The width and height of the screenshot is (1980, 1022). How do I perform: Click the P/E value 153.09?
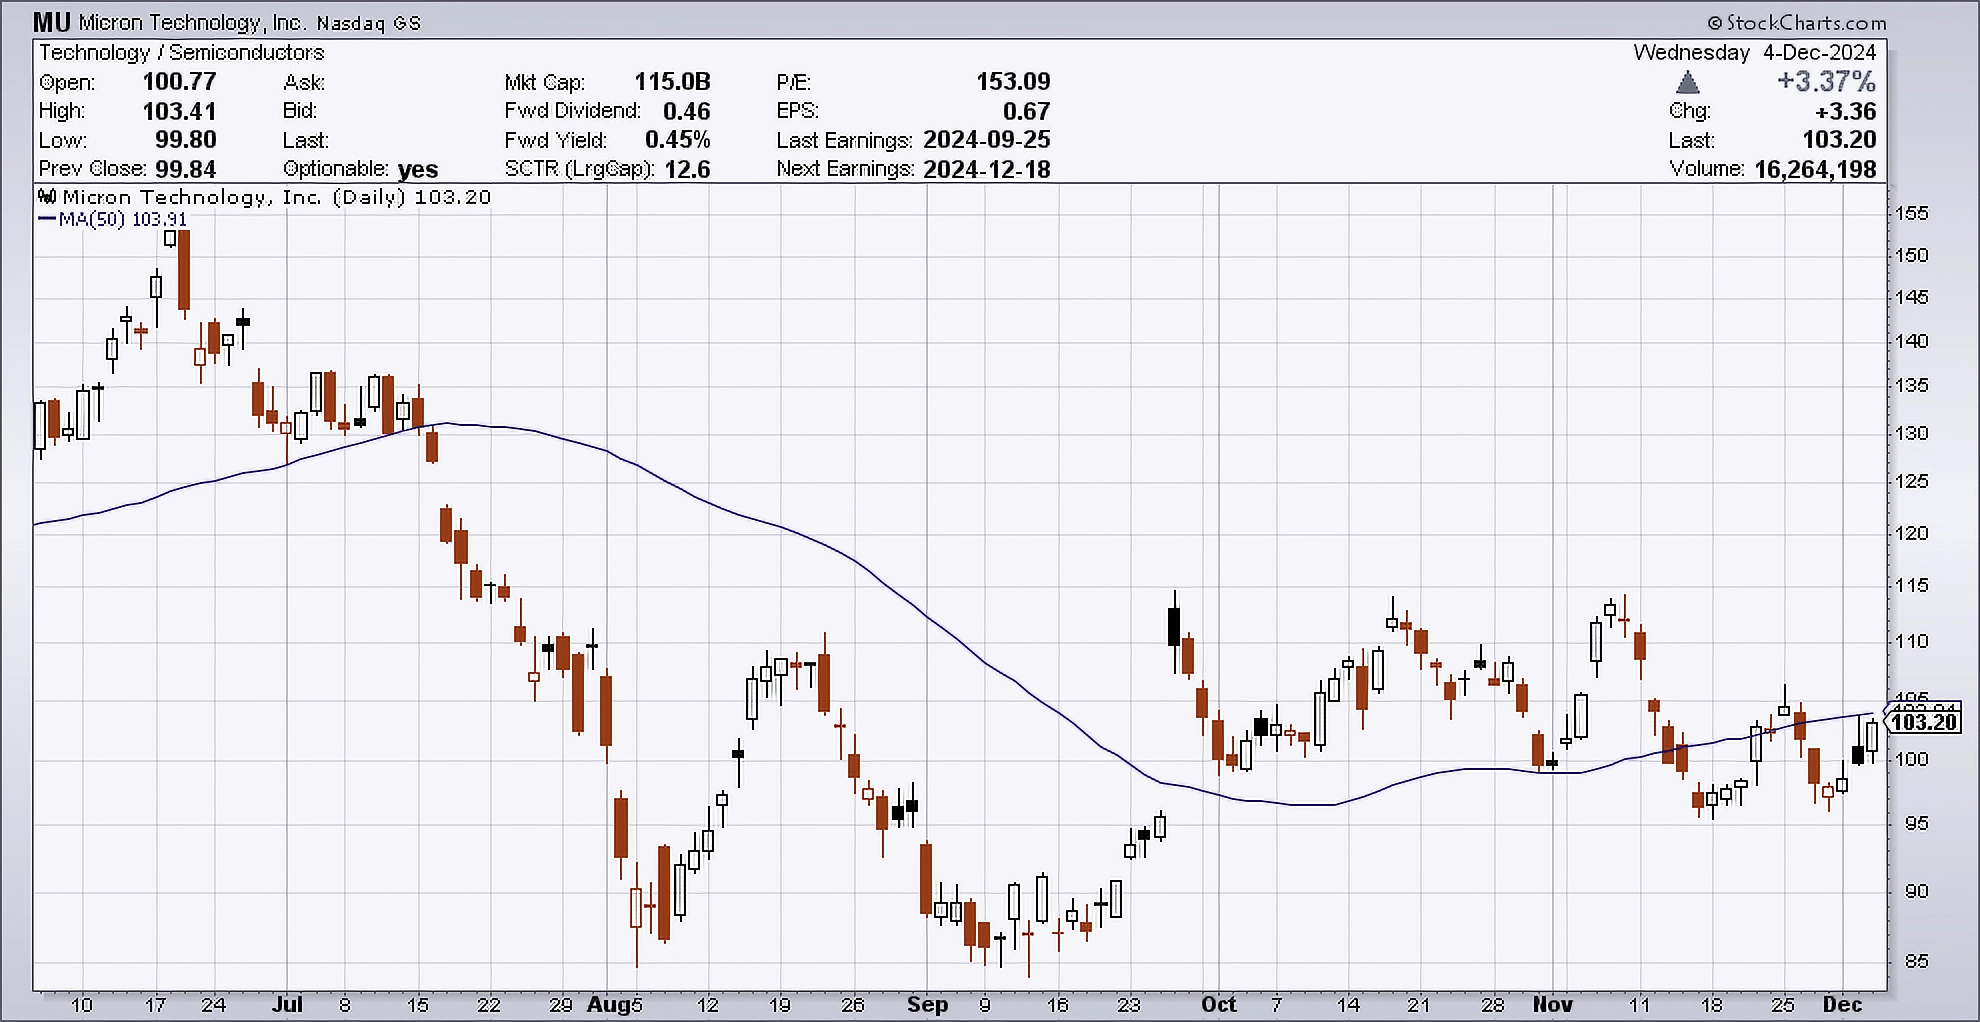1013,82
